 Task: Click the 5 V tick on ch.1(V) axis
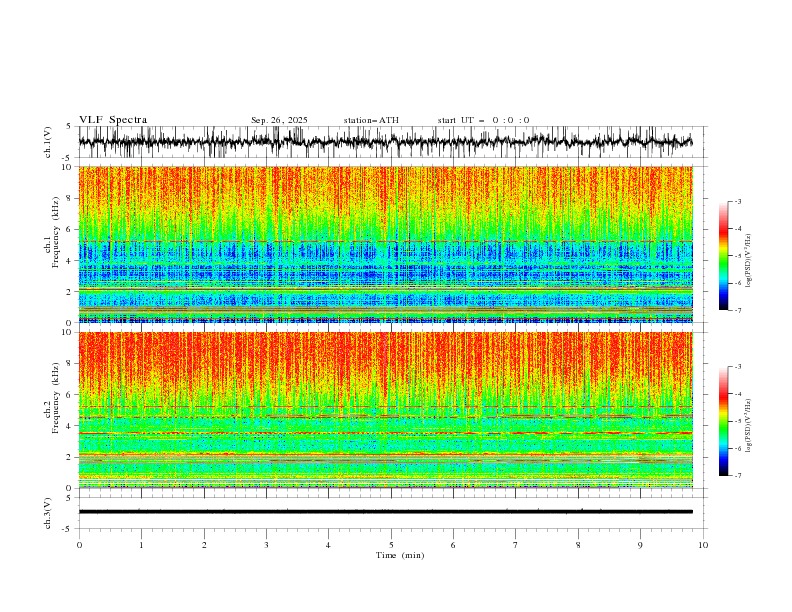(x=69, y=127)
